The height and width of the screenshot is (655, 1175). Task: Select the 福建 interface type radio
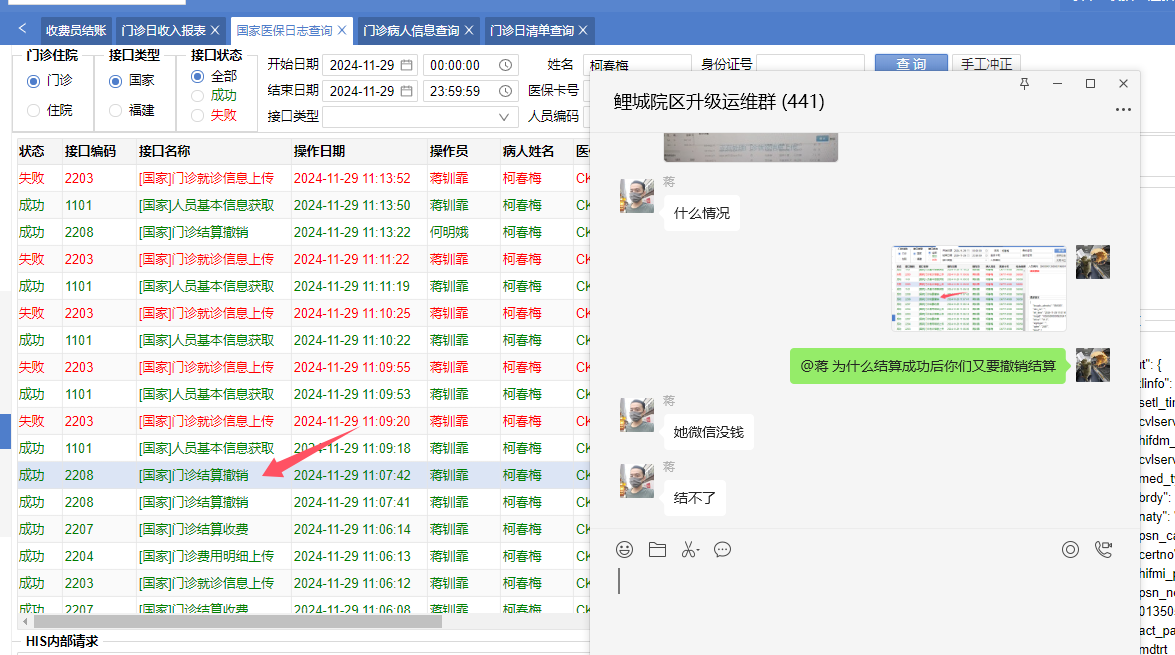click(115, 110)
